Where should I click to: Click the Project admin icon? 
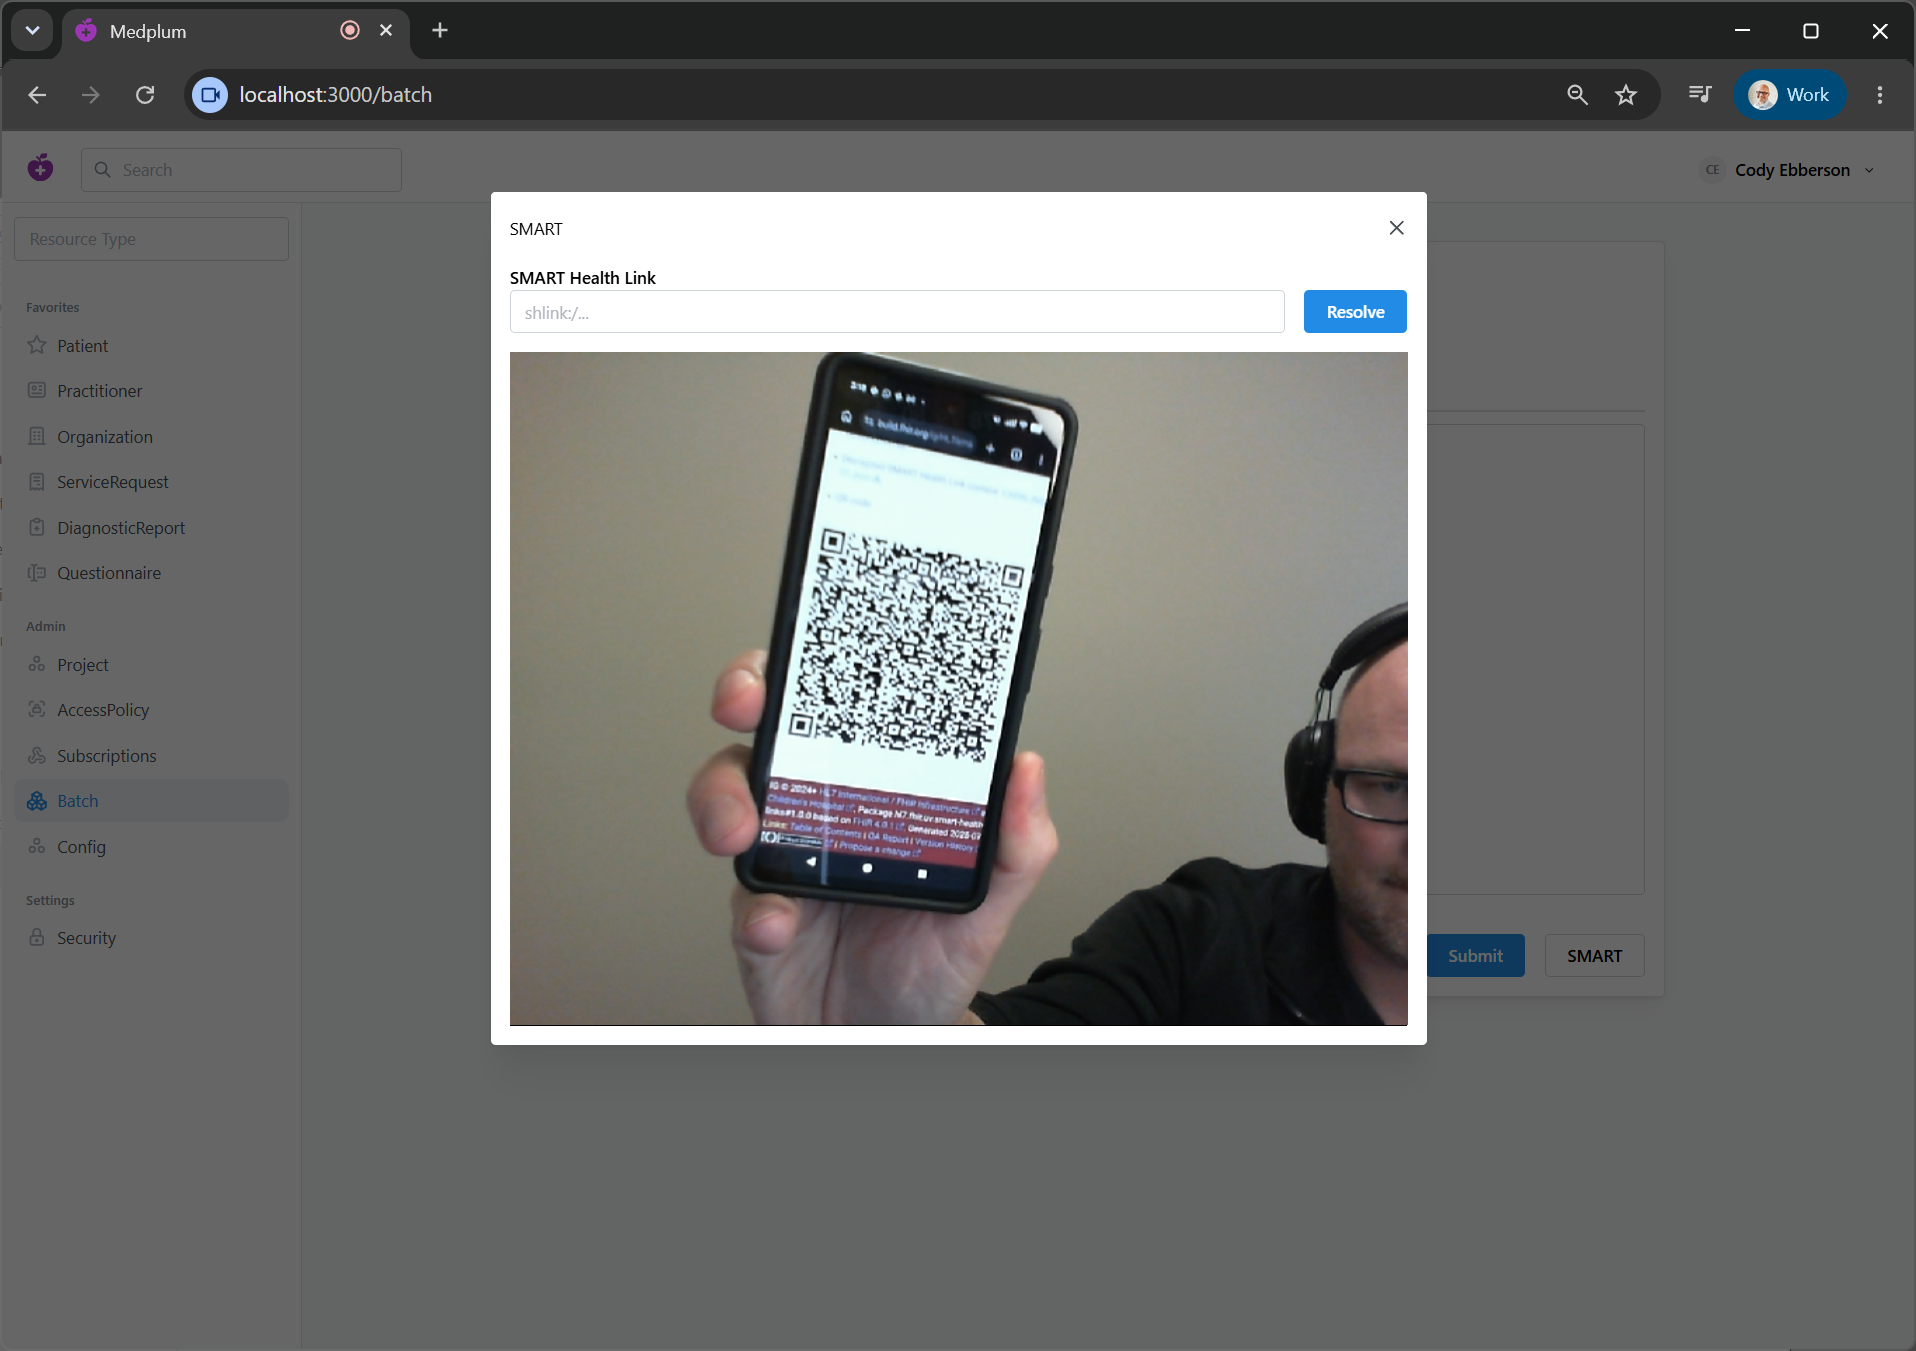point(37,664)
